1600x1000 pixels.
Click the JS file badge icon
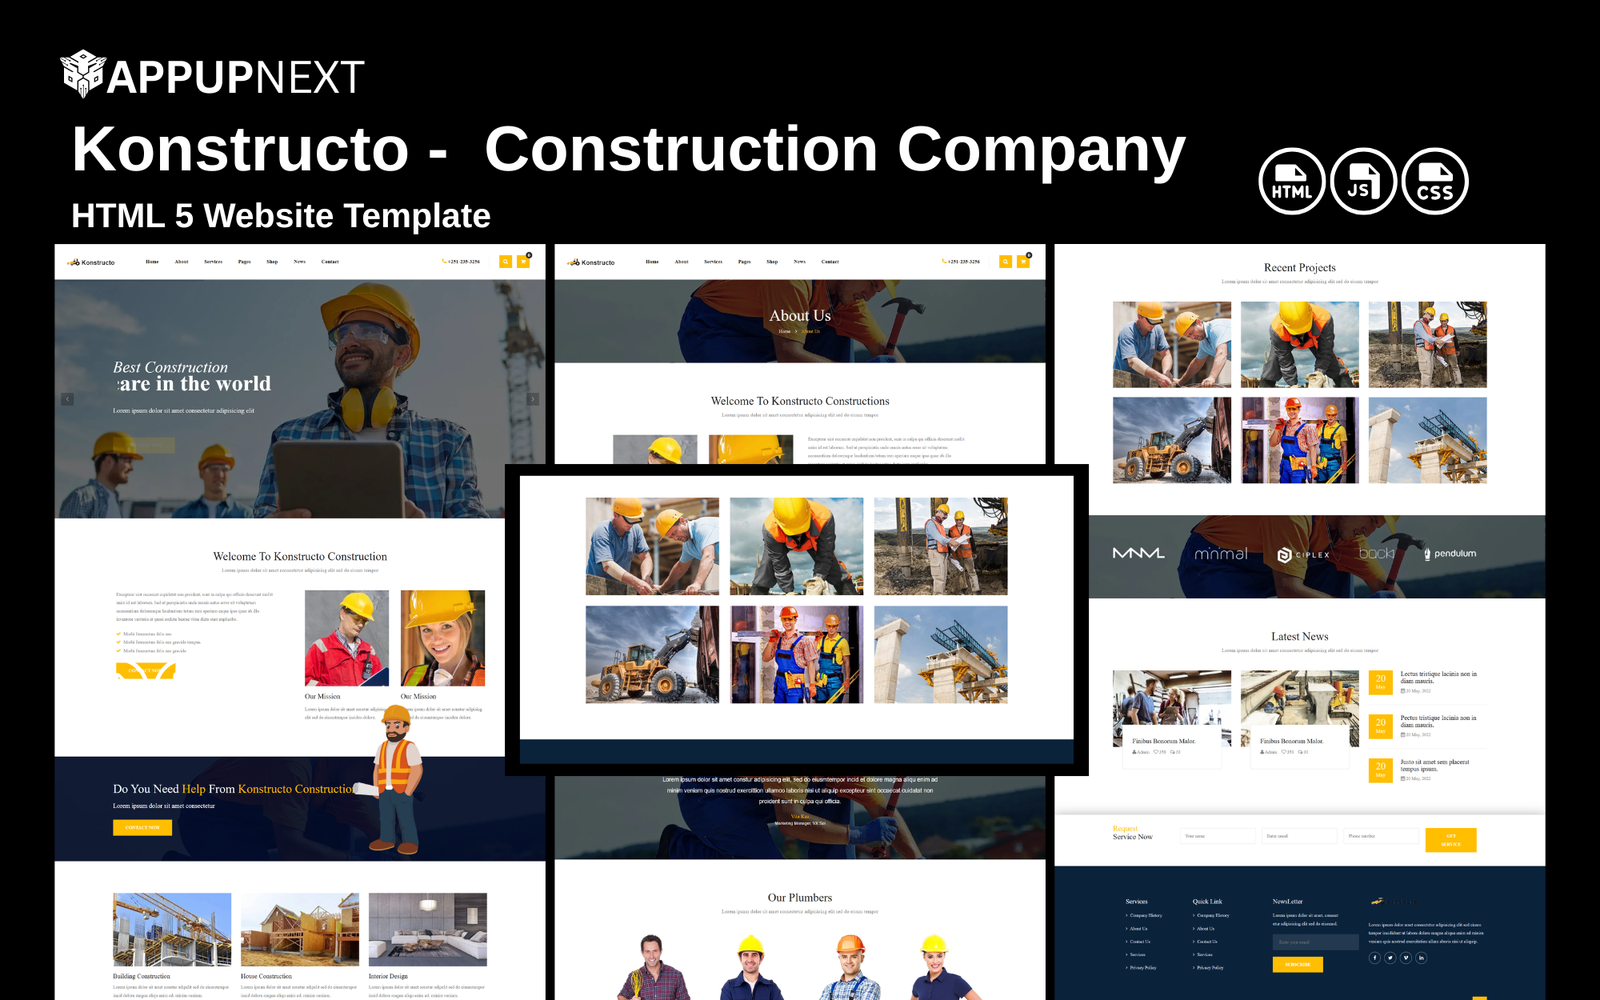[x=1362, y=181]
